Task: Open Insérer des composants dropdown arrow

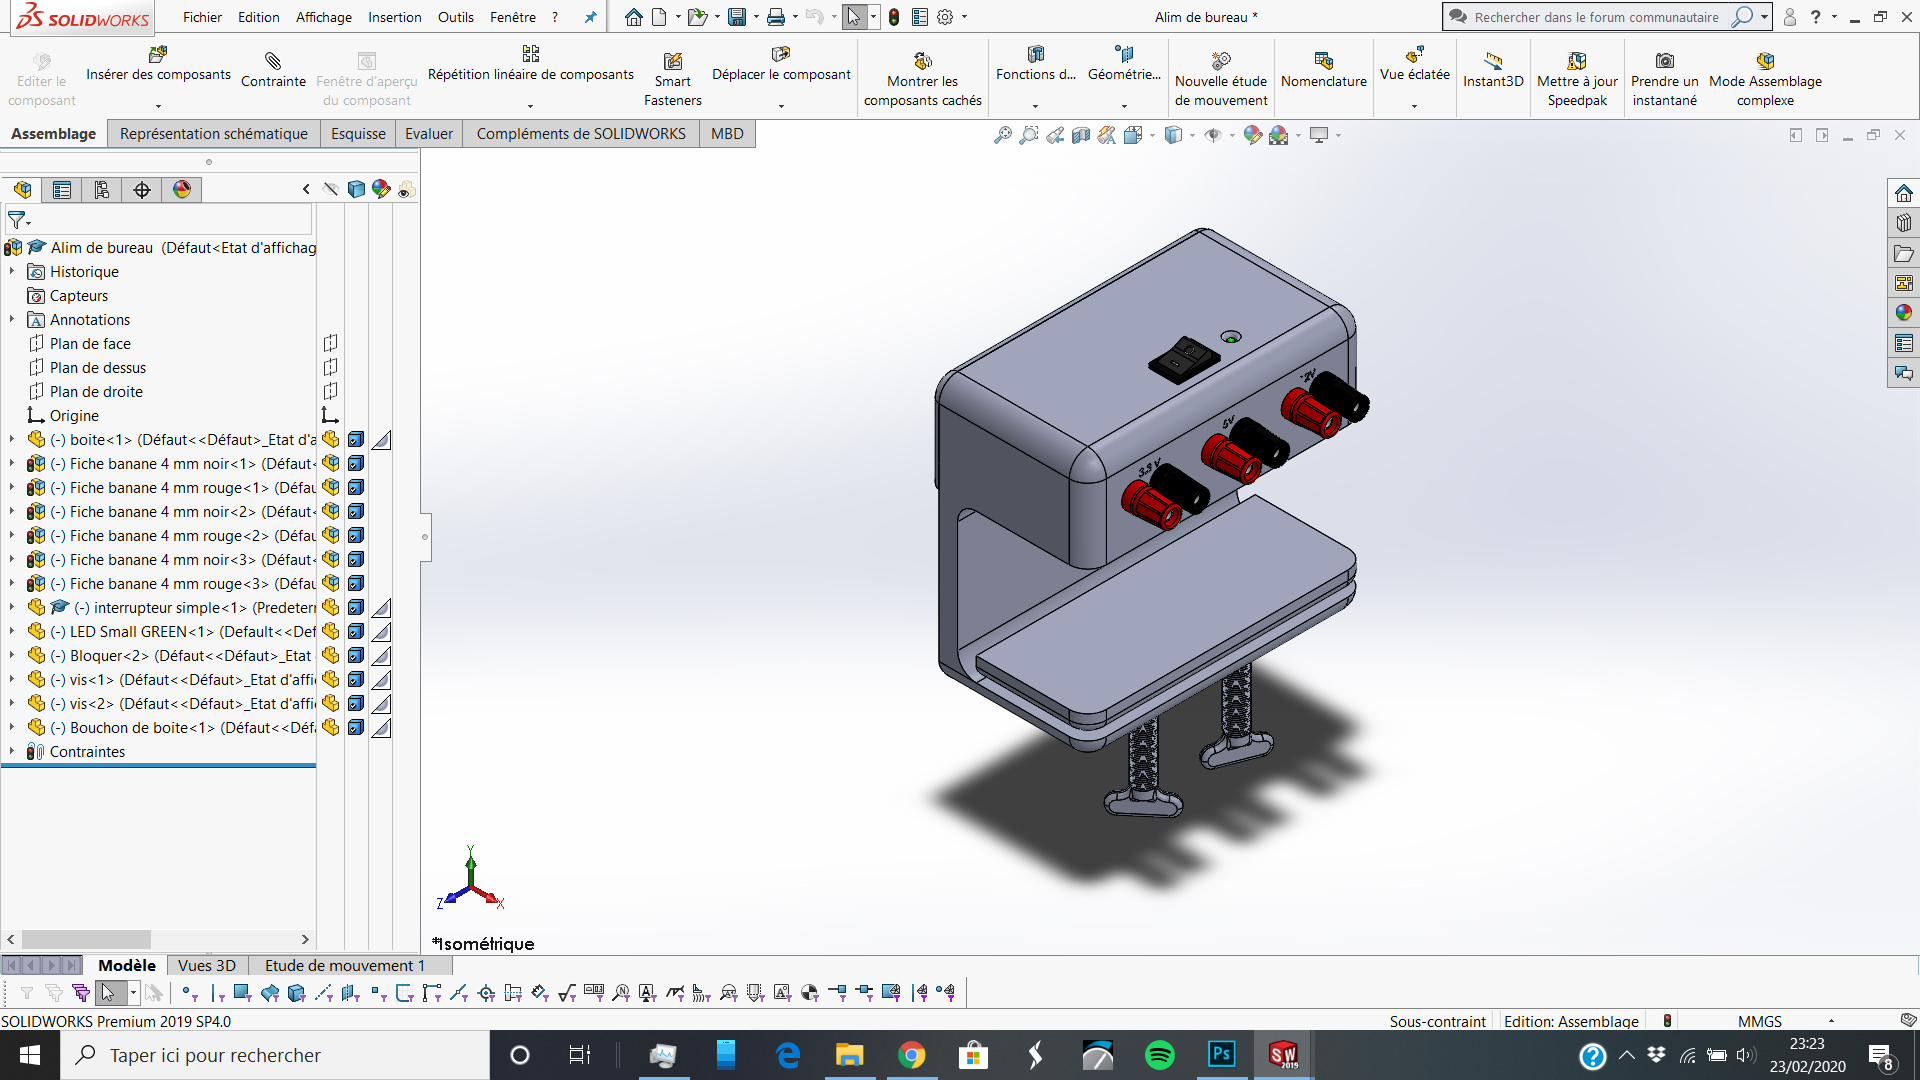Action: click(158, 106)
